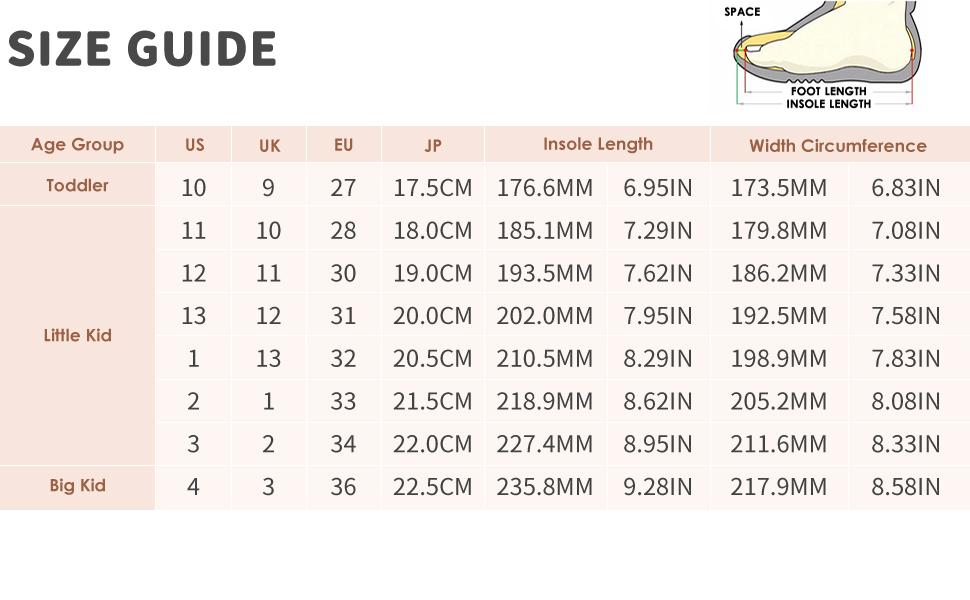Select the Big Kid age group cell

(77, 486)
